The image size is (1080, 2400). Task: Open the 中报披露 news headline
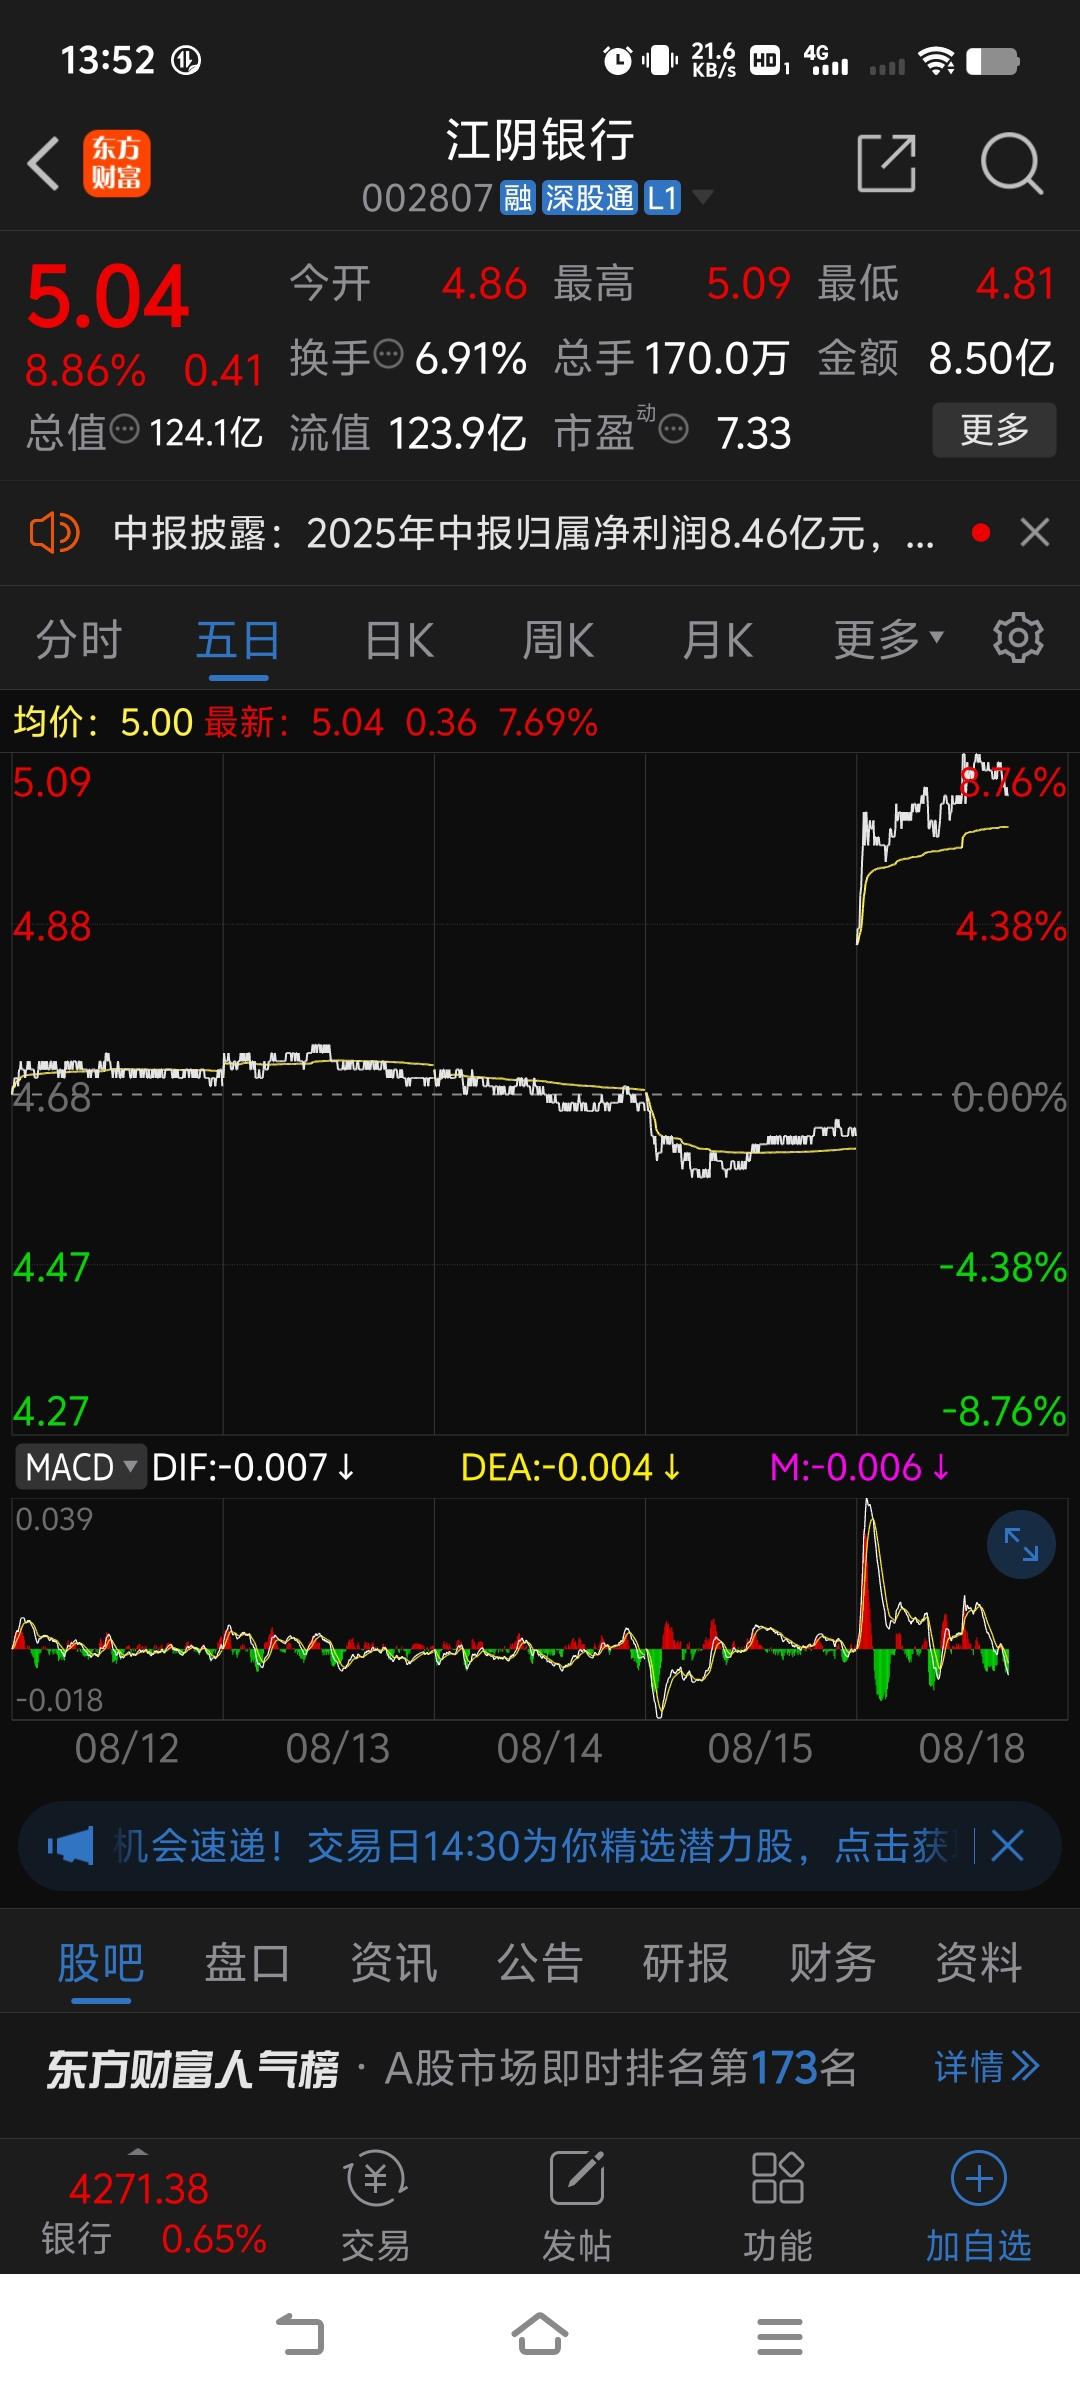click(x=523, y=533)
